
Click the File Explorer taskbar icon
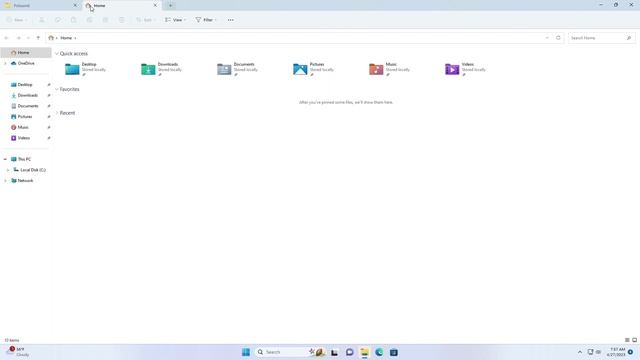(364, 352)
